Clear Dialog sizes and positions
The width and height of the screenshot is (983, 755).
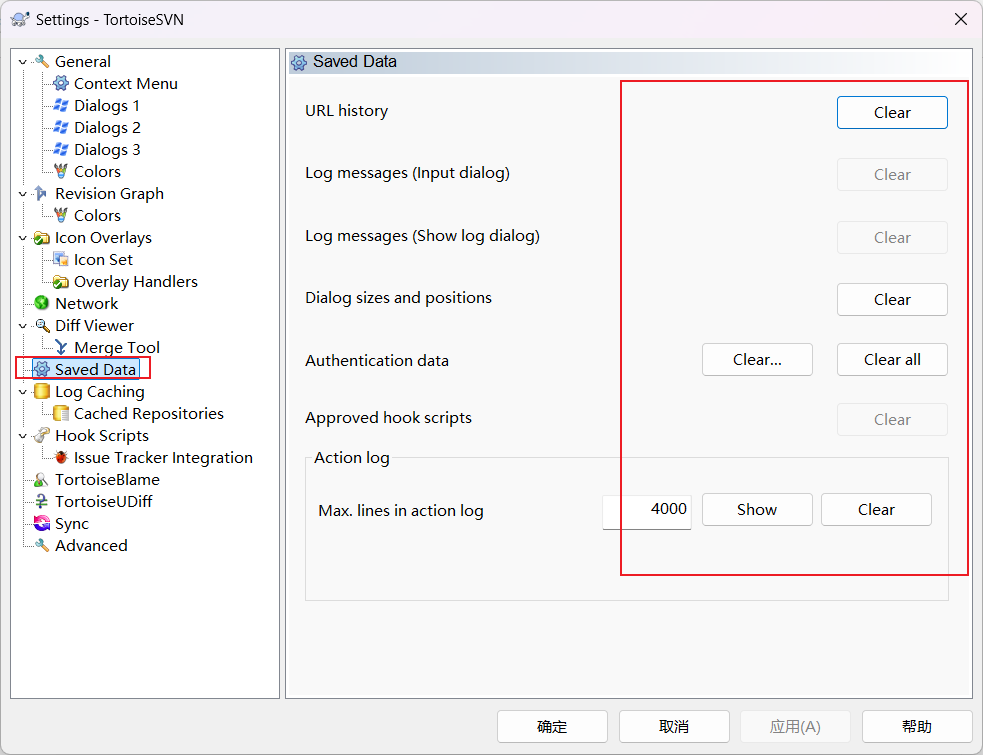892,300
